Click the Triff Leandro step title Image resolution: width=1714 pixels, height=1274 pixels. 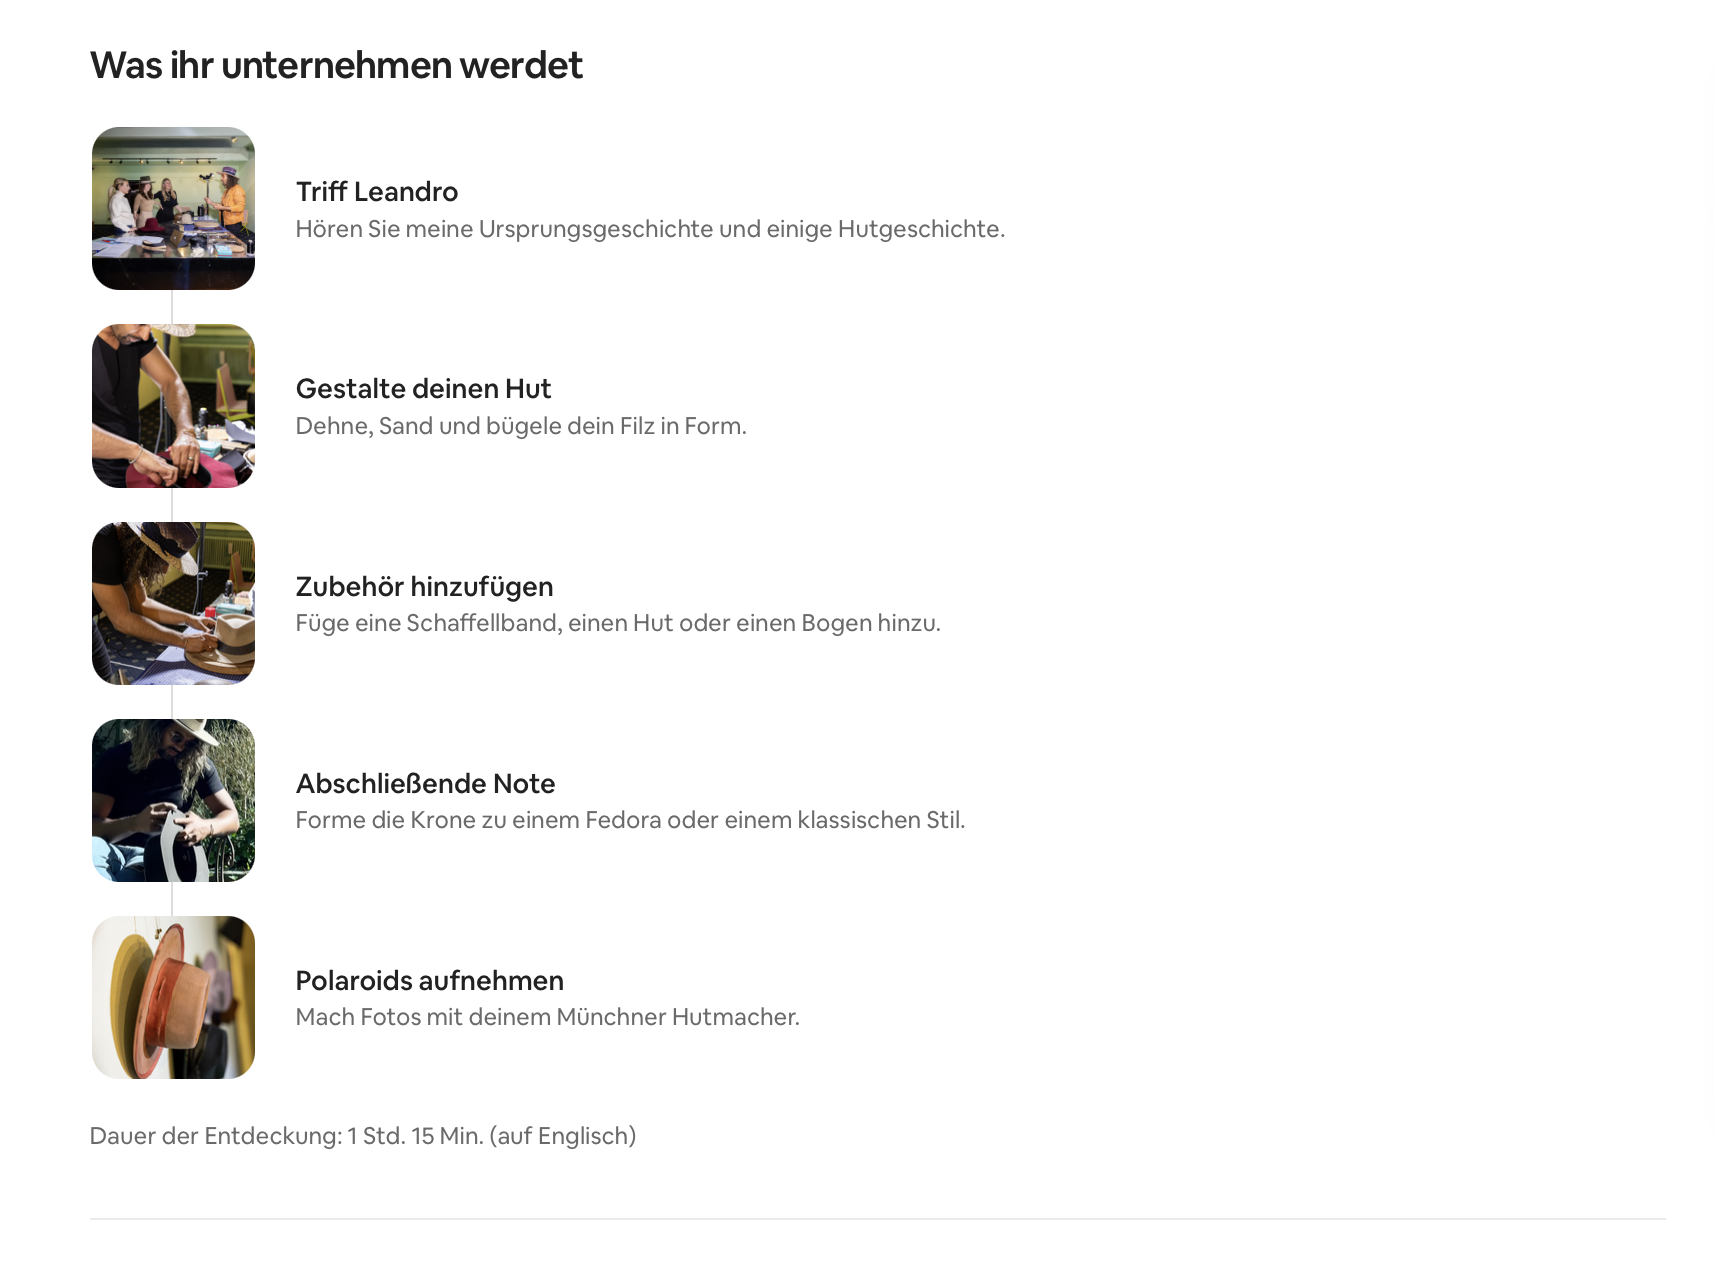tap(377, 191)
